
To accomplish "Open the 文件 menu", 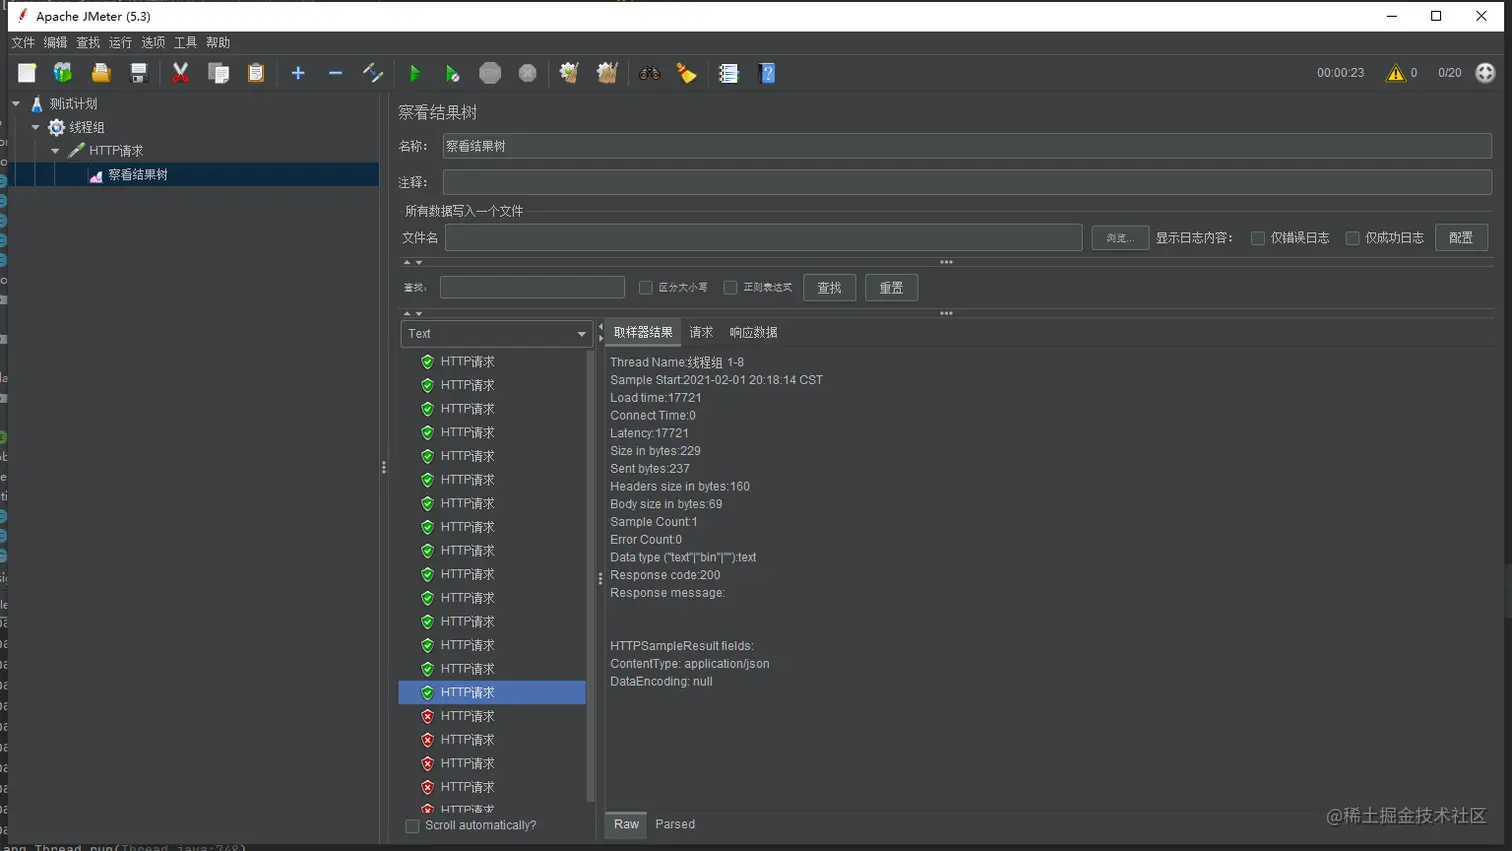I will [23, 43].
